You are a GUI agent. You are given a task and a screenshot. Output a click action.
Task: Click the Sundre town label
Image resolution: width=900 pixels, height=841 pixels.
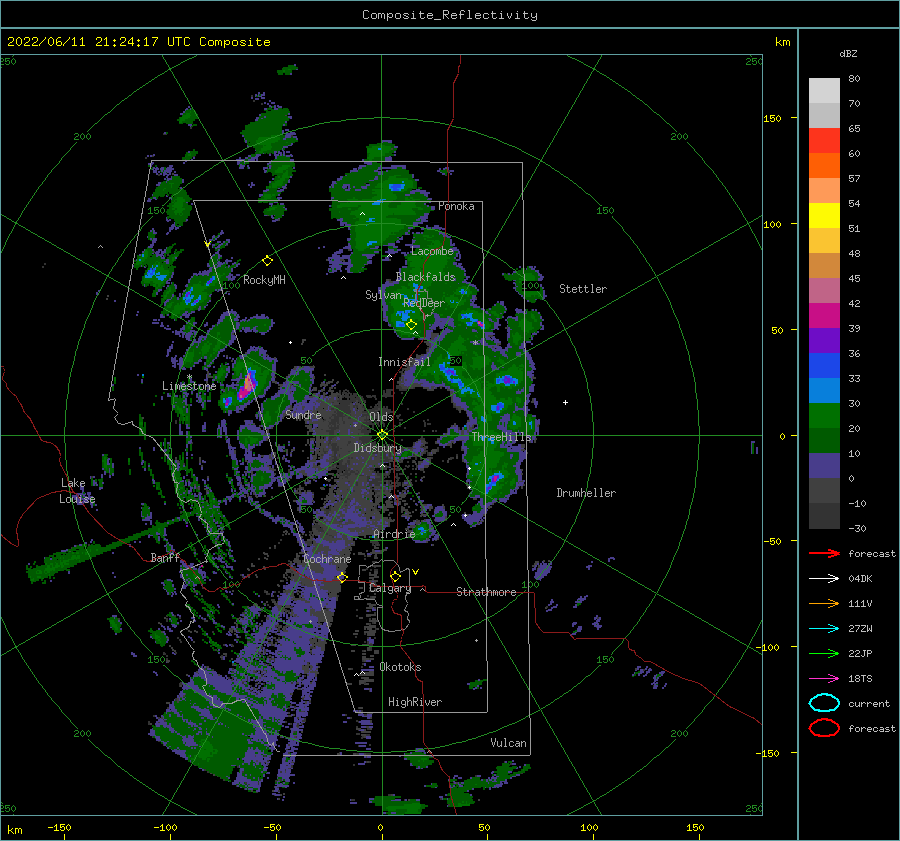[303, 414]
